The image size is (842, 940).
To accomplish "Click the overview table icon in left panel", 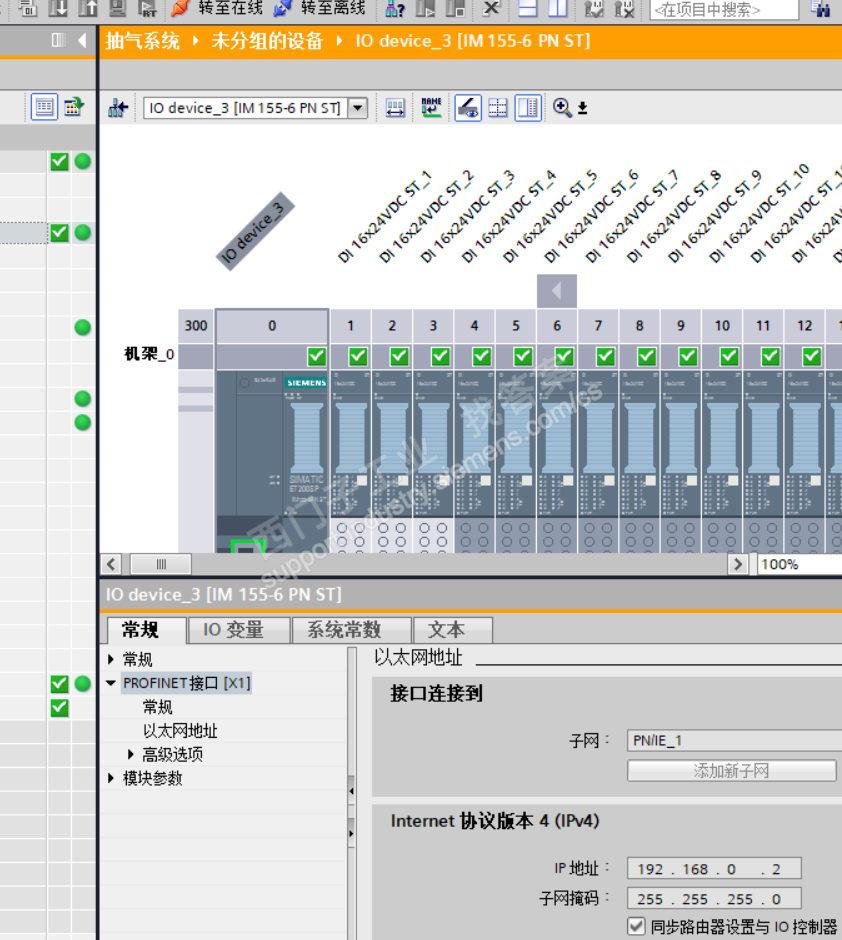I will point(44,107).
